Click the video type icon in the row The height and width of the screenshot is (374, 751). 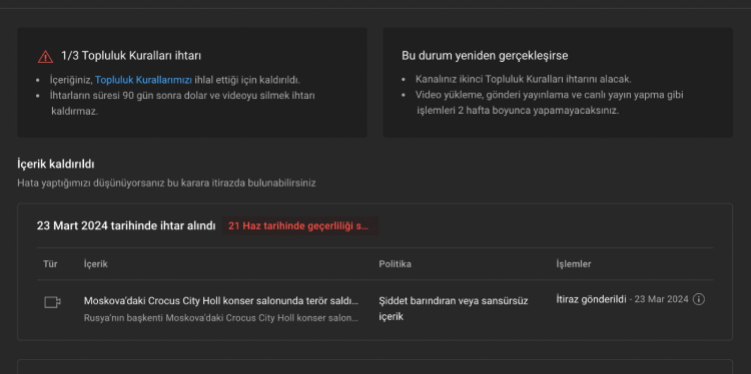(x=52, y=302)
